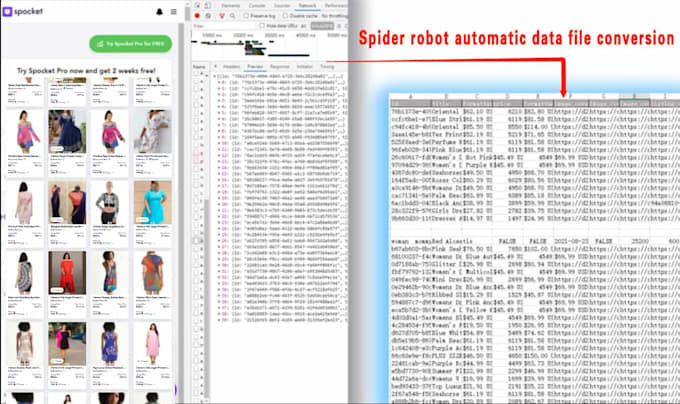Click the Name column header in the request list
The height and width of the screenshot is (404, 680).
click(x=199, y=67)
